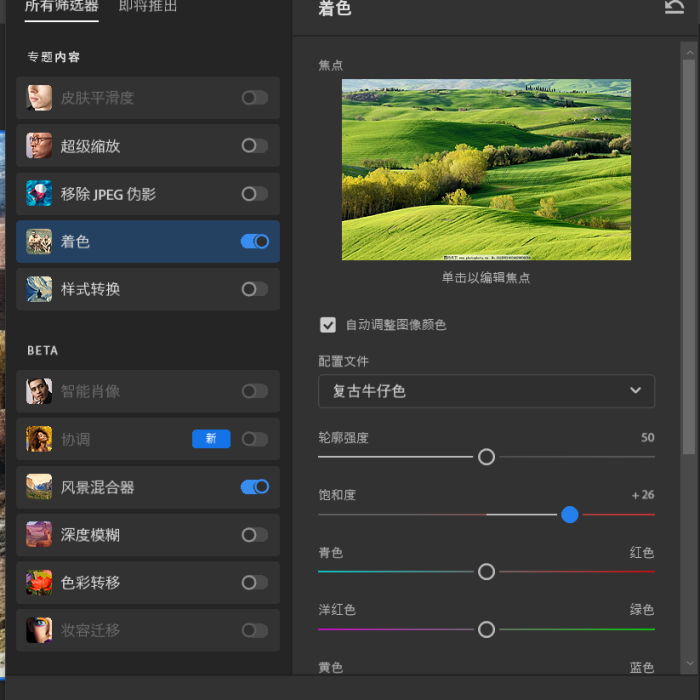Click the 超级缩放 filter icon

pos(39,146)
